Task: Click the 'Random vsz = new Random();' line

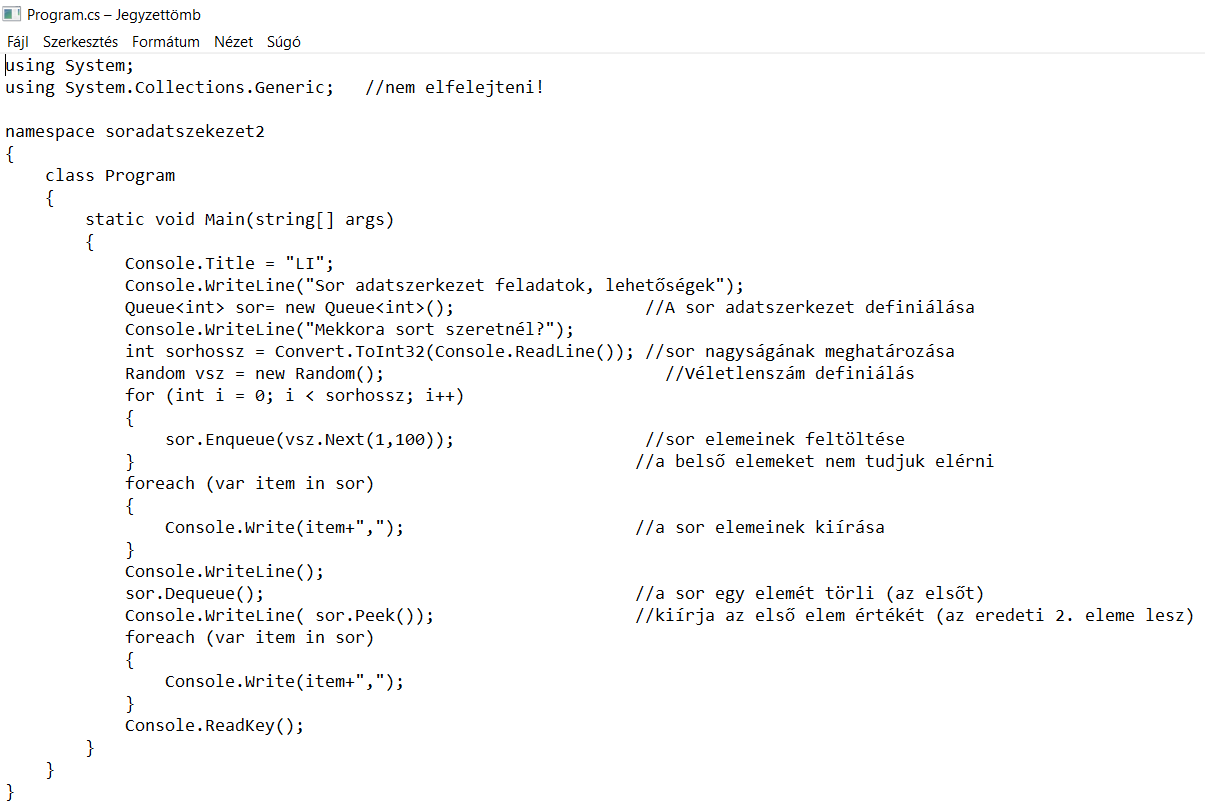Action: click(x=254, y=374)
